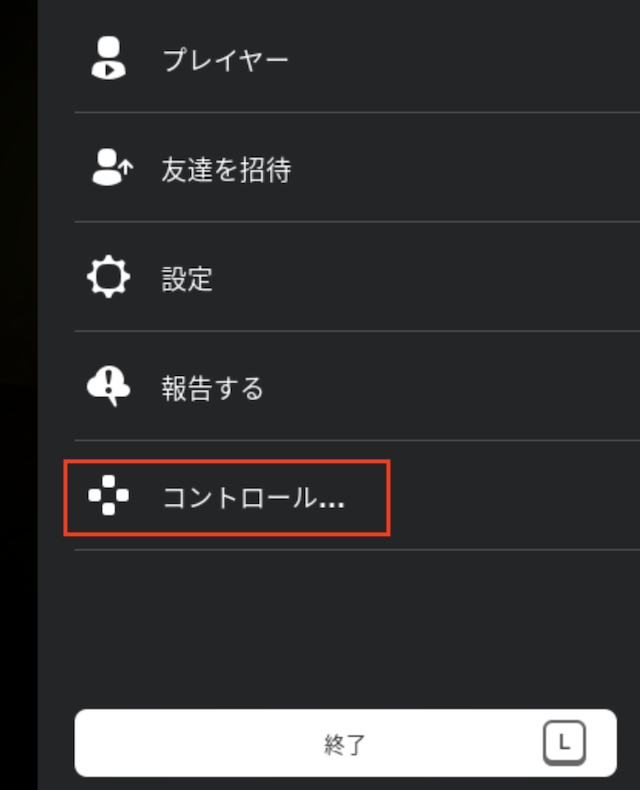Click the 終了 text label
Viewport: 640px width, 790px height.
(345, 744)
